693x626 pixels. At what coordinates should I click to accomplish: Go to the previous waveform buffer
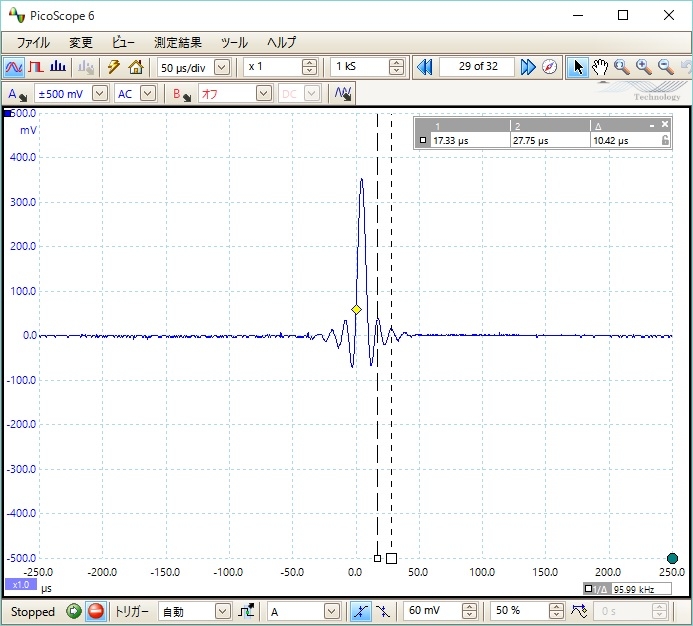(424, 67)
